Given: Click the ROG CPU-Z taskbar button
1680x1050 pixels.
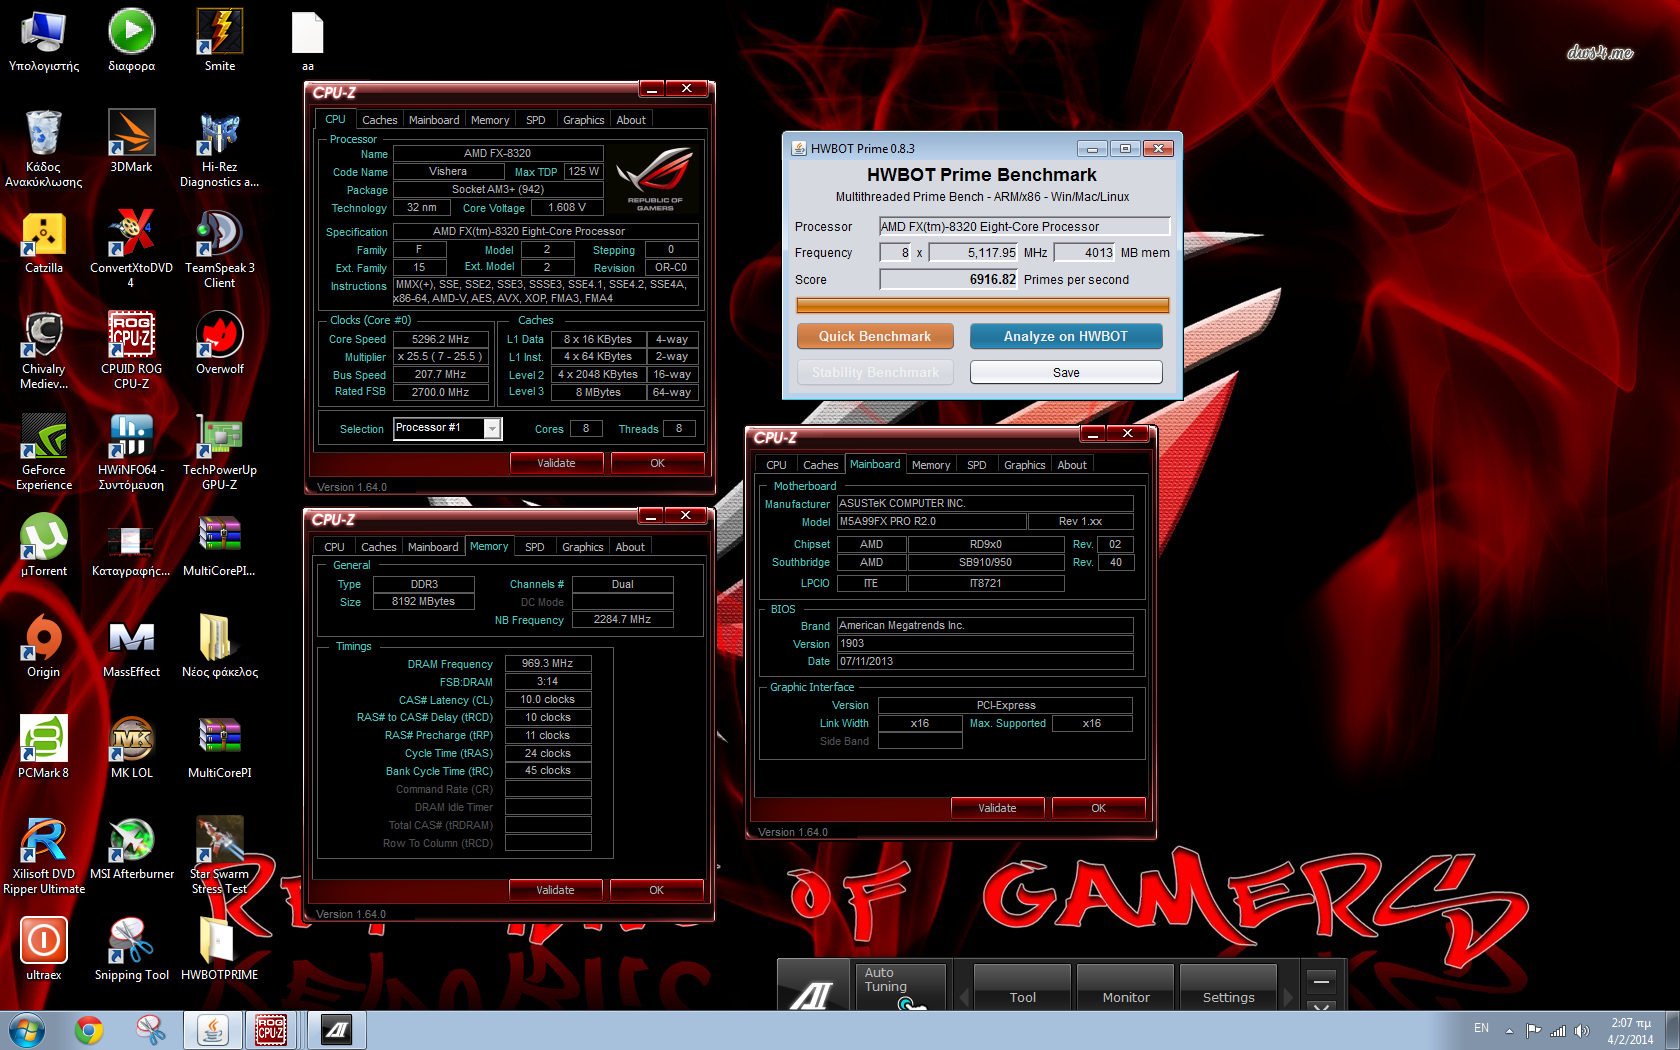Looking at the screenshot, I should click(271, 1030).
